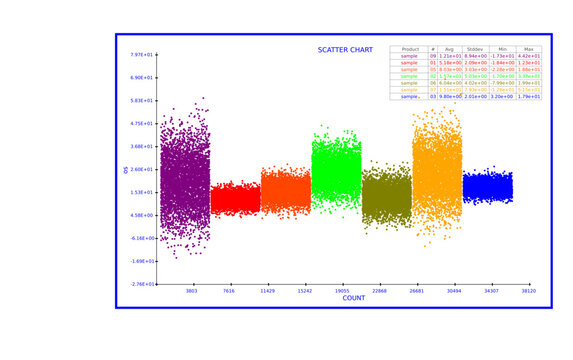The image size is (573, 360).
Task: Click x-axis tick 19055
Action: tap(342, 291)
